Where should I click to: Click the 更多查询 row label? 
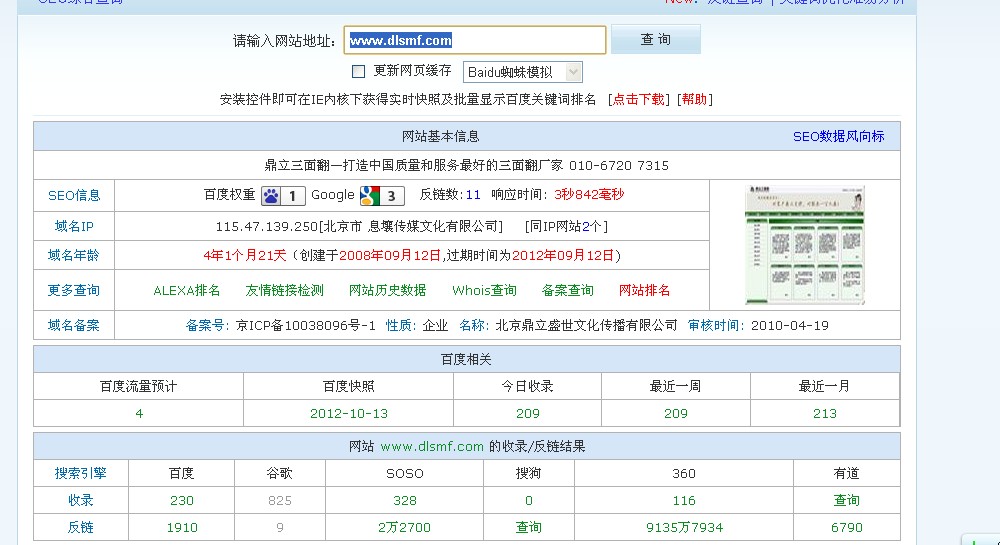click(x=74, y=291)
